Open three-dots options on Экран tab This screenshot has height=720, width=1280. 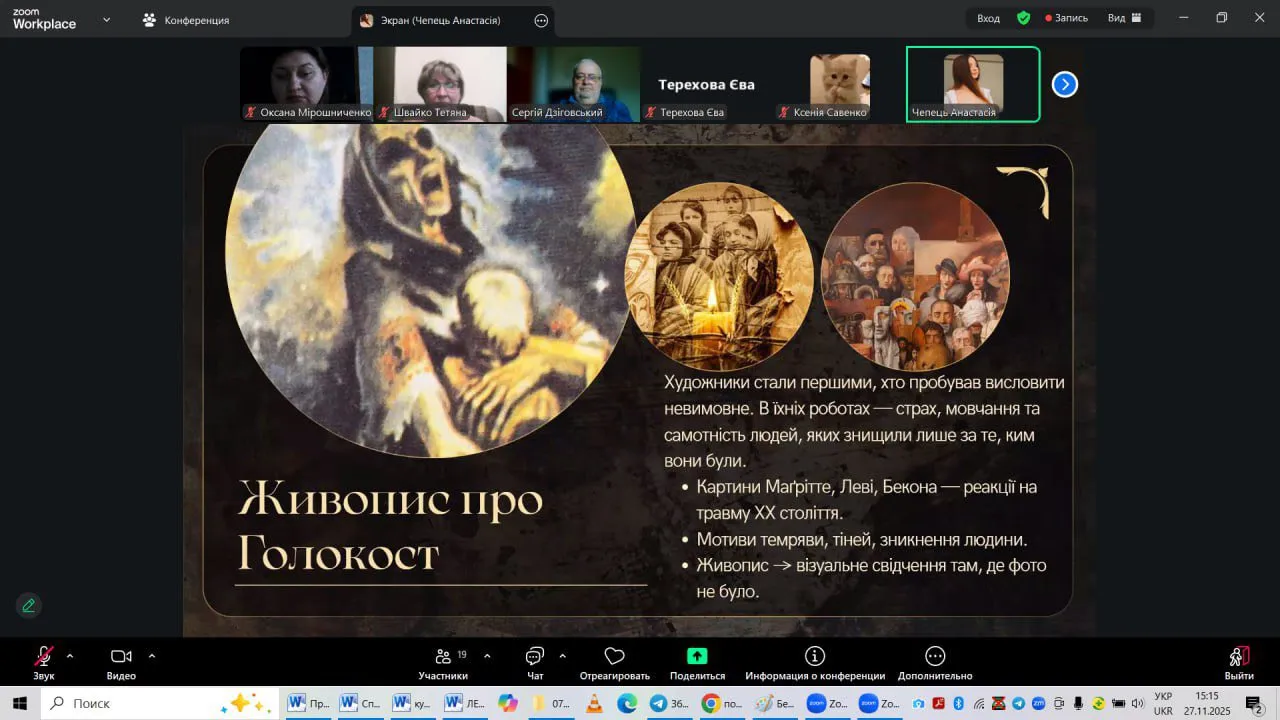point(541,20)
